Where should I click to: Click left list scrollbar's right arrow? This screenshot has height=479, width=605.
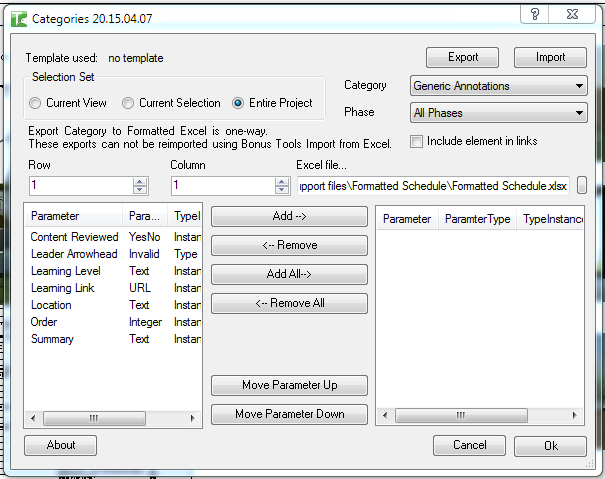pos(193,418)
